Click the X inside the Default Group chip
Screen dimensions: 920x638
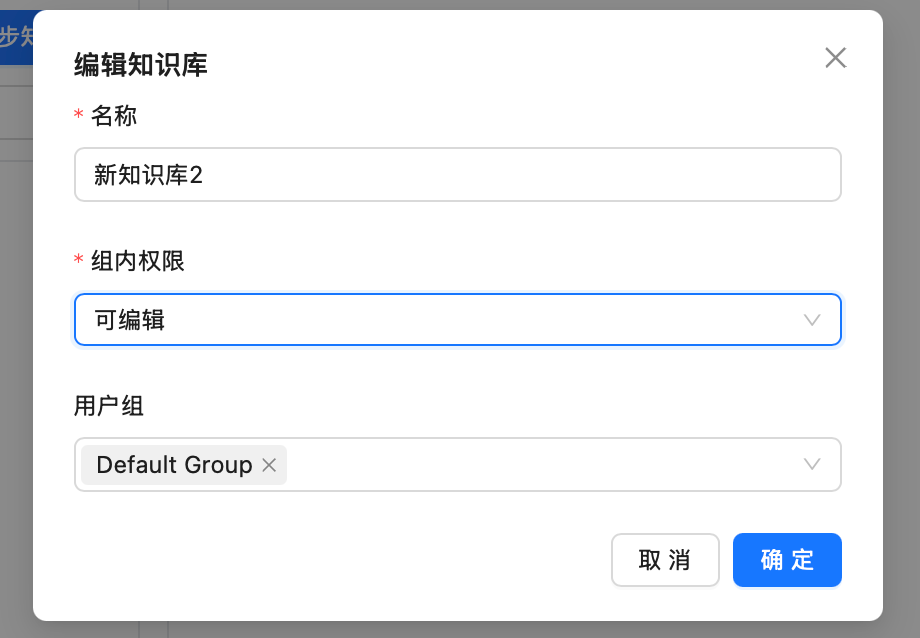click(x=267, y=464)
